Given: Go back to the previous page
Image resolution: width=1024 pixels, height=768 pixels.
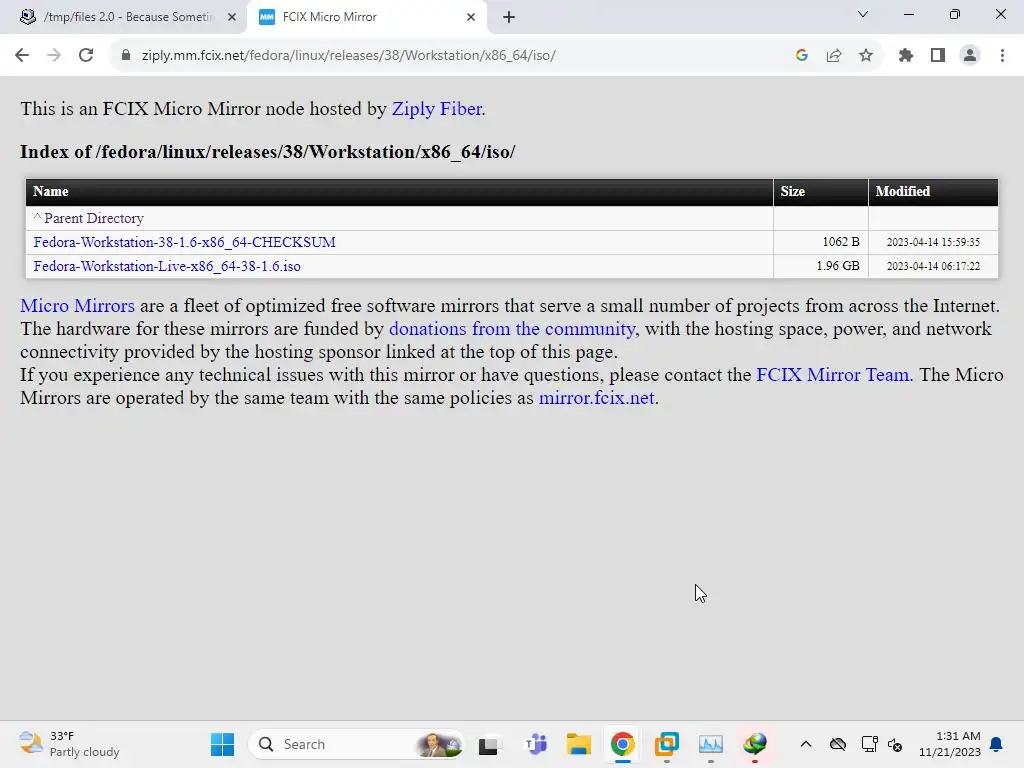Looking at the screenshot, I should [x=22, y=56].
